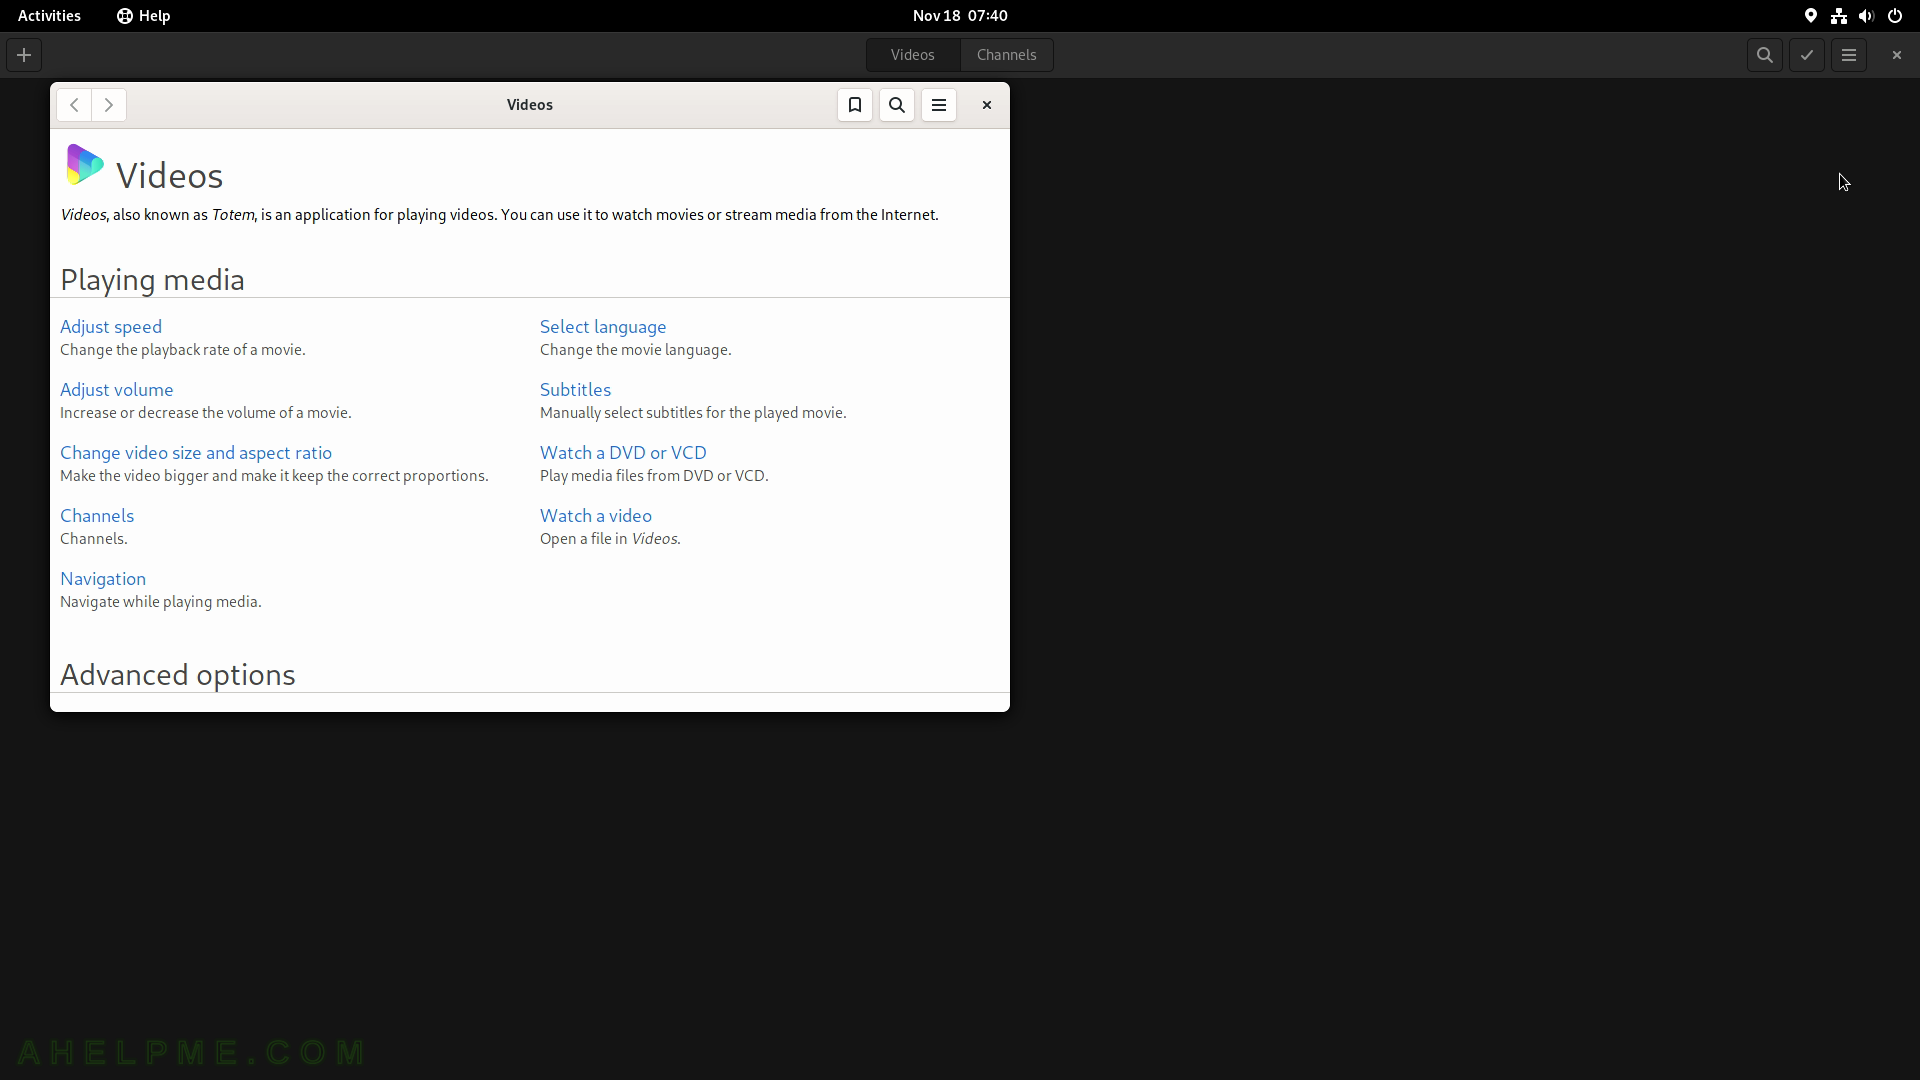The height and width of the screenshot is (1080, 1920).
Task: Click text 'Play media files from DVD or VCD.'
Action: click(654, 476)
